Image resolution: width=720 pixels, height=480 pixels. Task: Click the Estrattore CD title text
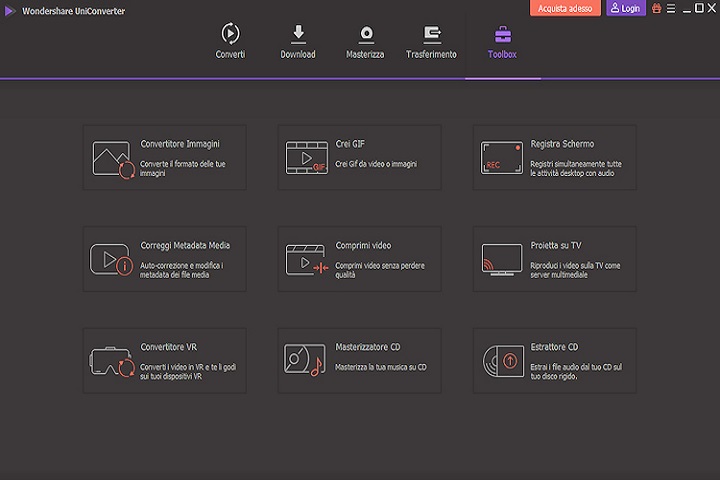pyautogui.click(x=555, y=347)
